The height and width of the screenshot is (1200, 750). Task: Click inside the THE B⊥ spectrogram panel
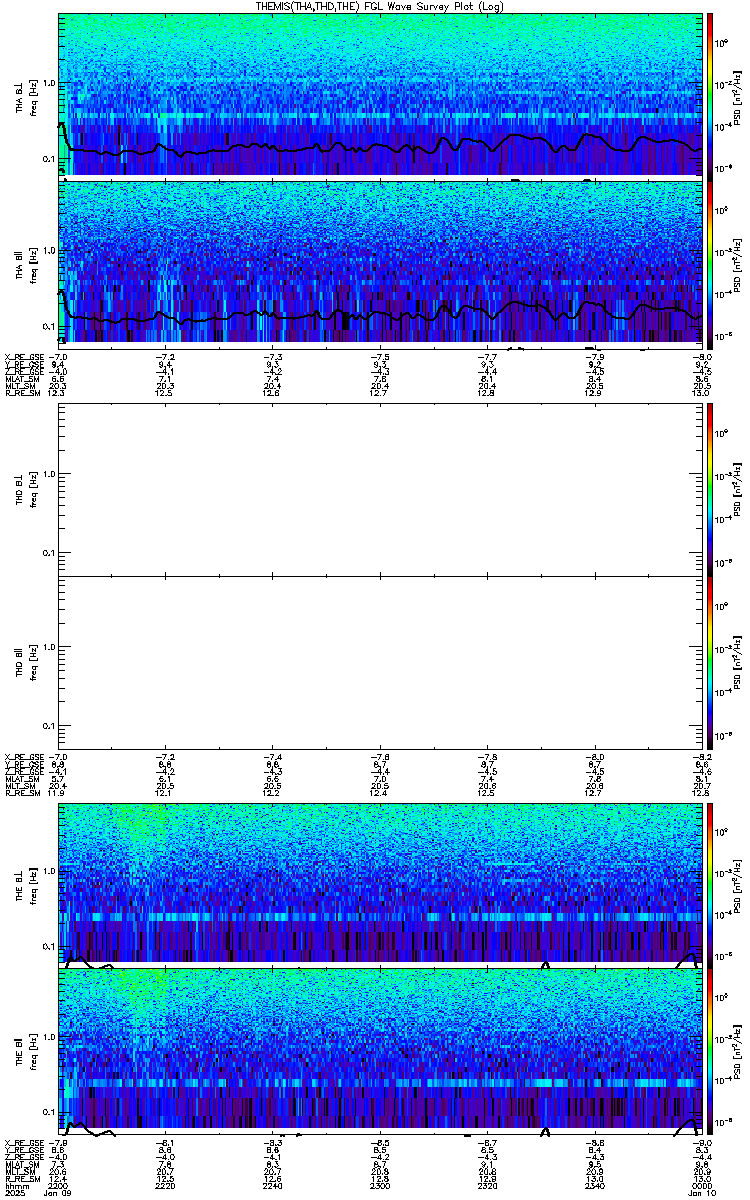click(380, 884)
